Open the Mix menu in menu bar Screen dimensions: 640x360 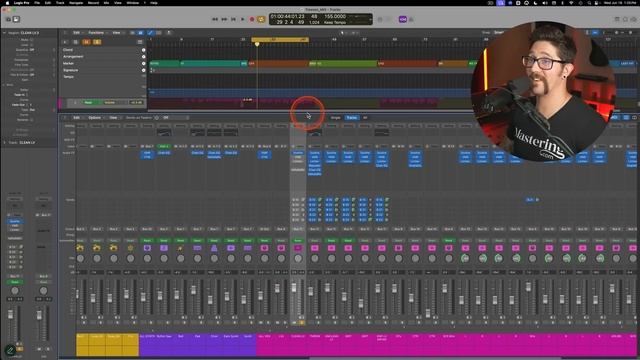point(107,2)
